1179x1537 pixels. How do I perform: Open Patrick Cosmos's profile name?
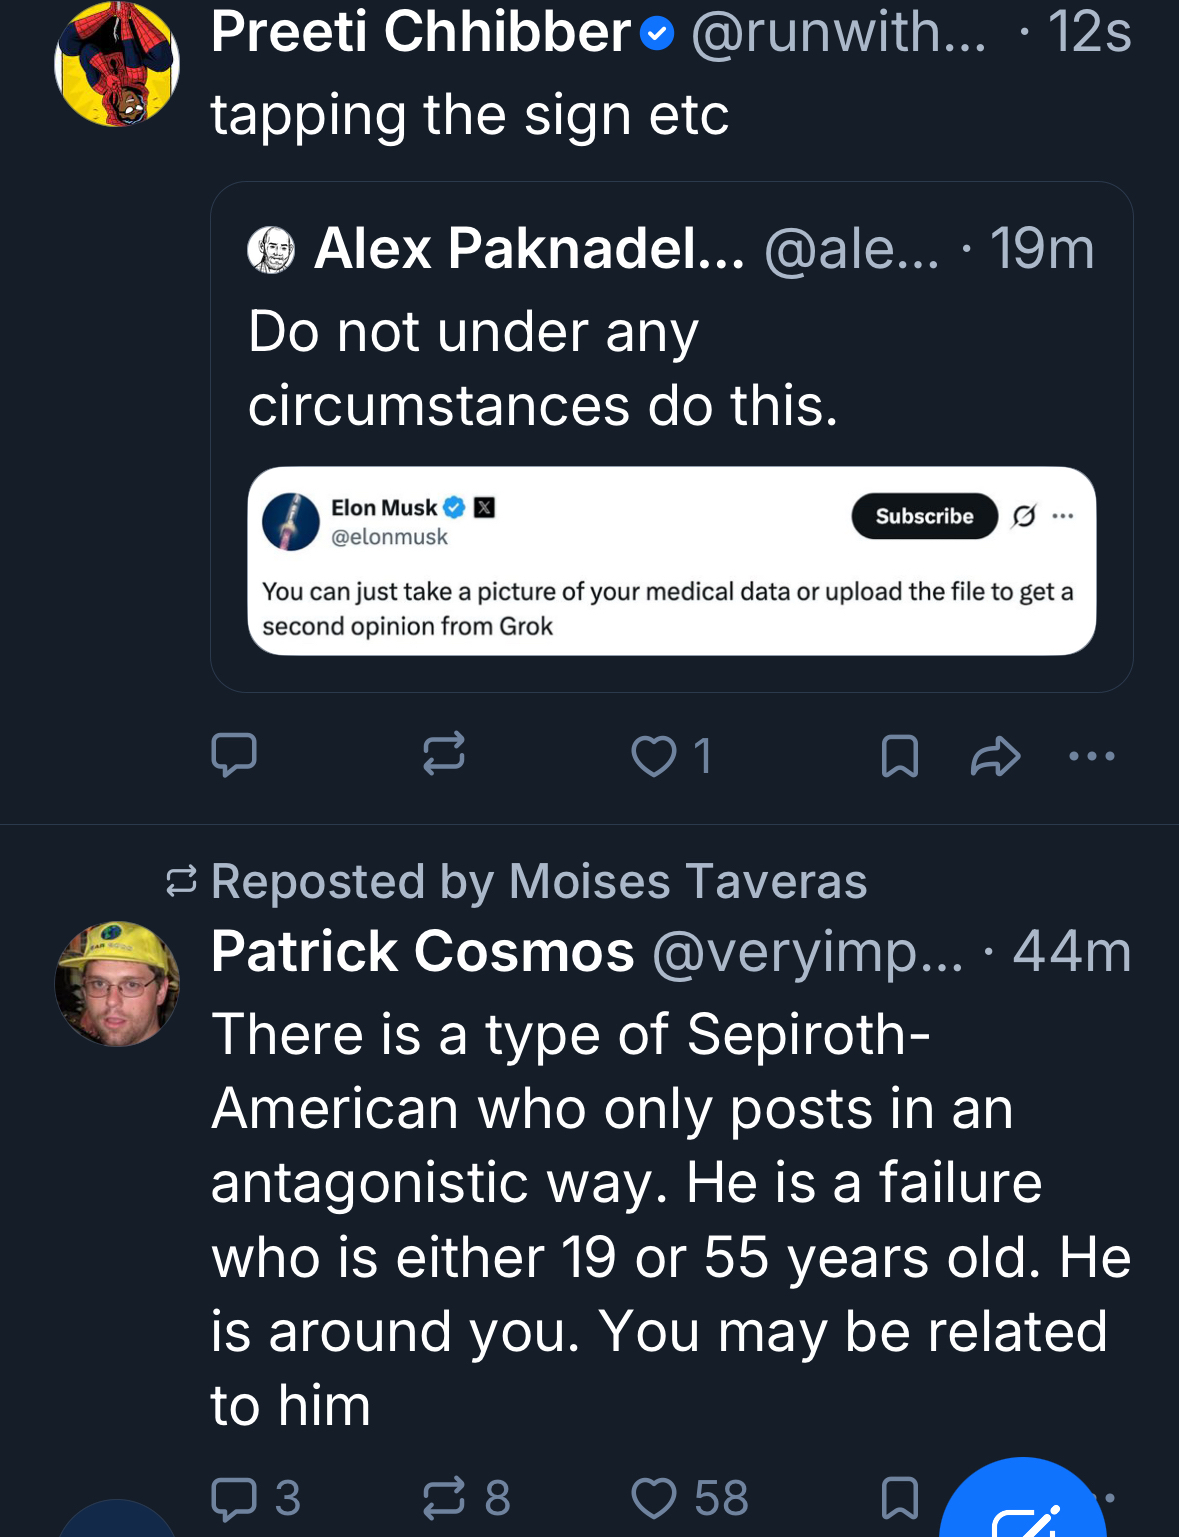point(423,951)
